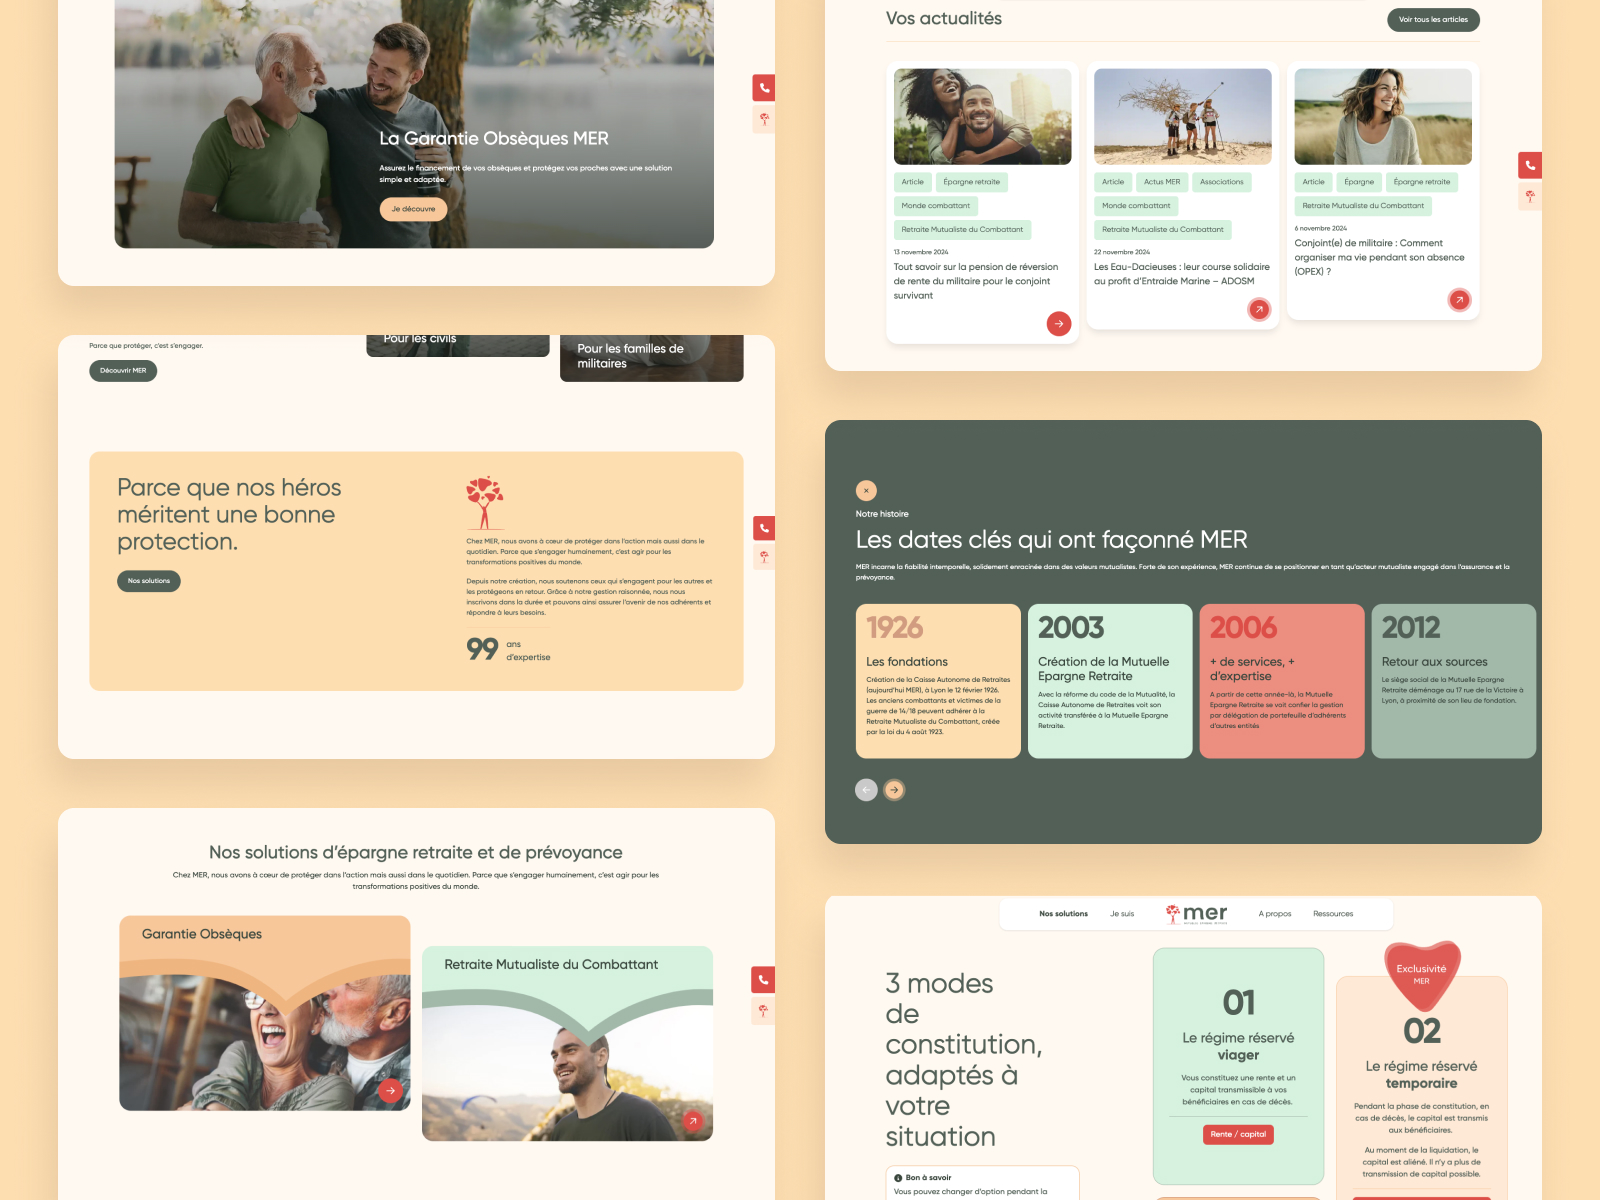Screen dimensions: 1600x1200
Task: Click tree icon beside the Garantie Obsèques MER hero
Action: coord(764,120)
